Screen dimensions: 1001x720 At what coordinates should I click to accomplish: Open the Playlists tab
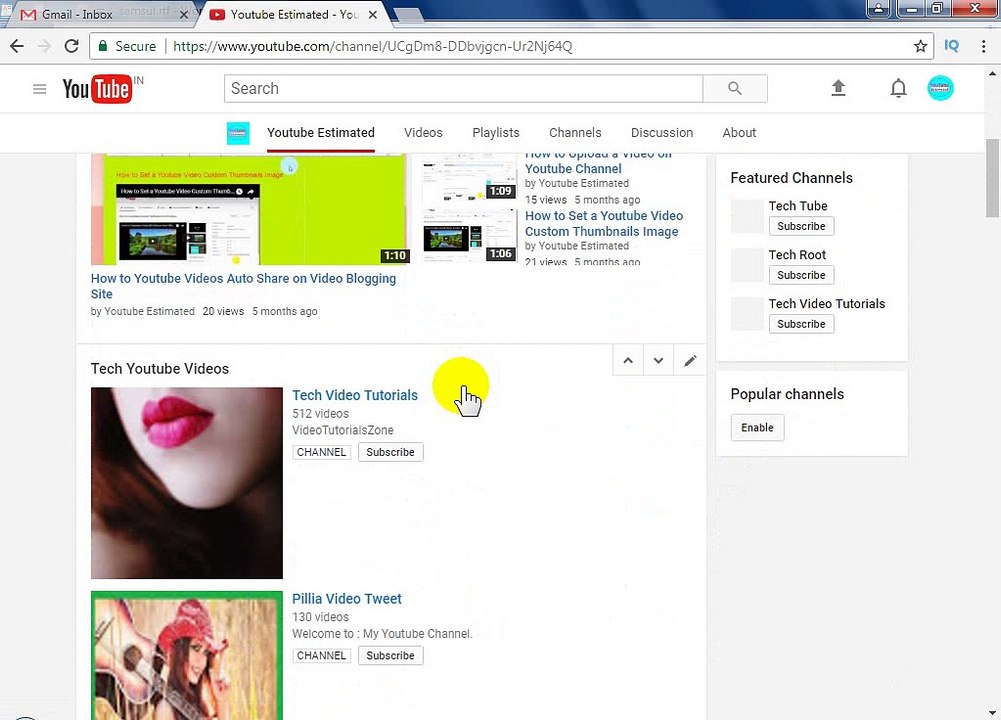point(496,133)
